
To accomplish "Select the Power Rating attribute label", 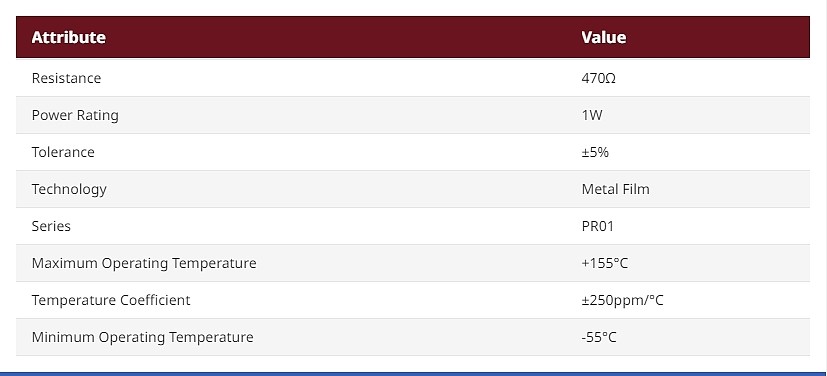I will (x=75, y=115).
